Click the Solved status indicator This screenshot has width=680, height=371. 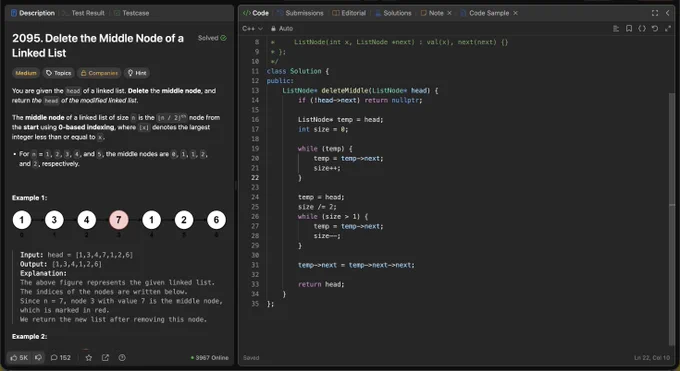[x=212, y=38]
